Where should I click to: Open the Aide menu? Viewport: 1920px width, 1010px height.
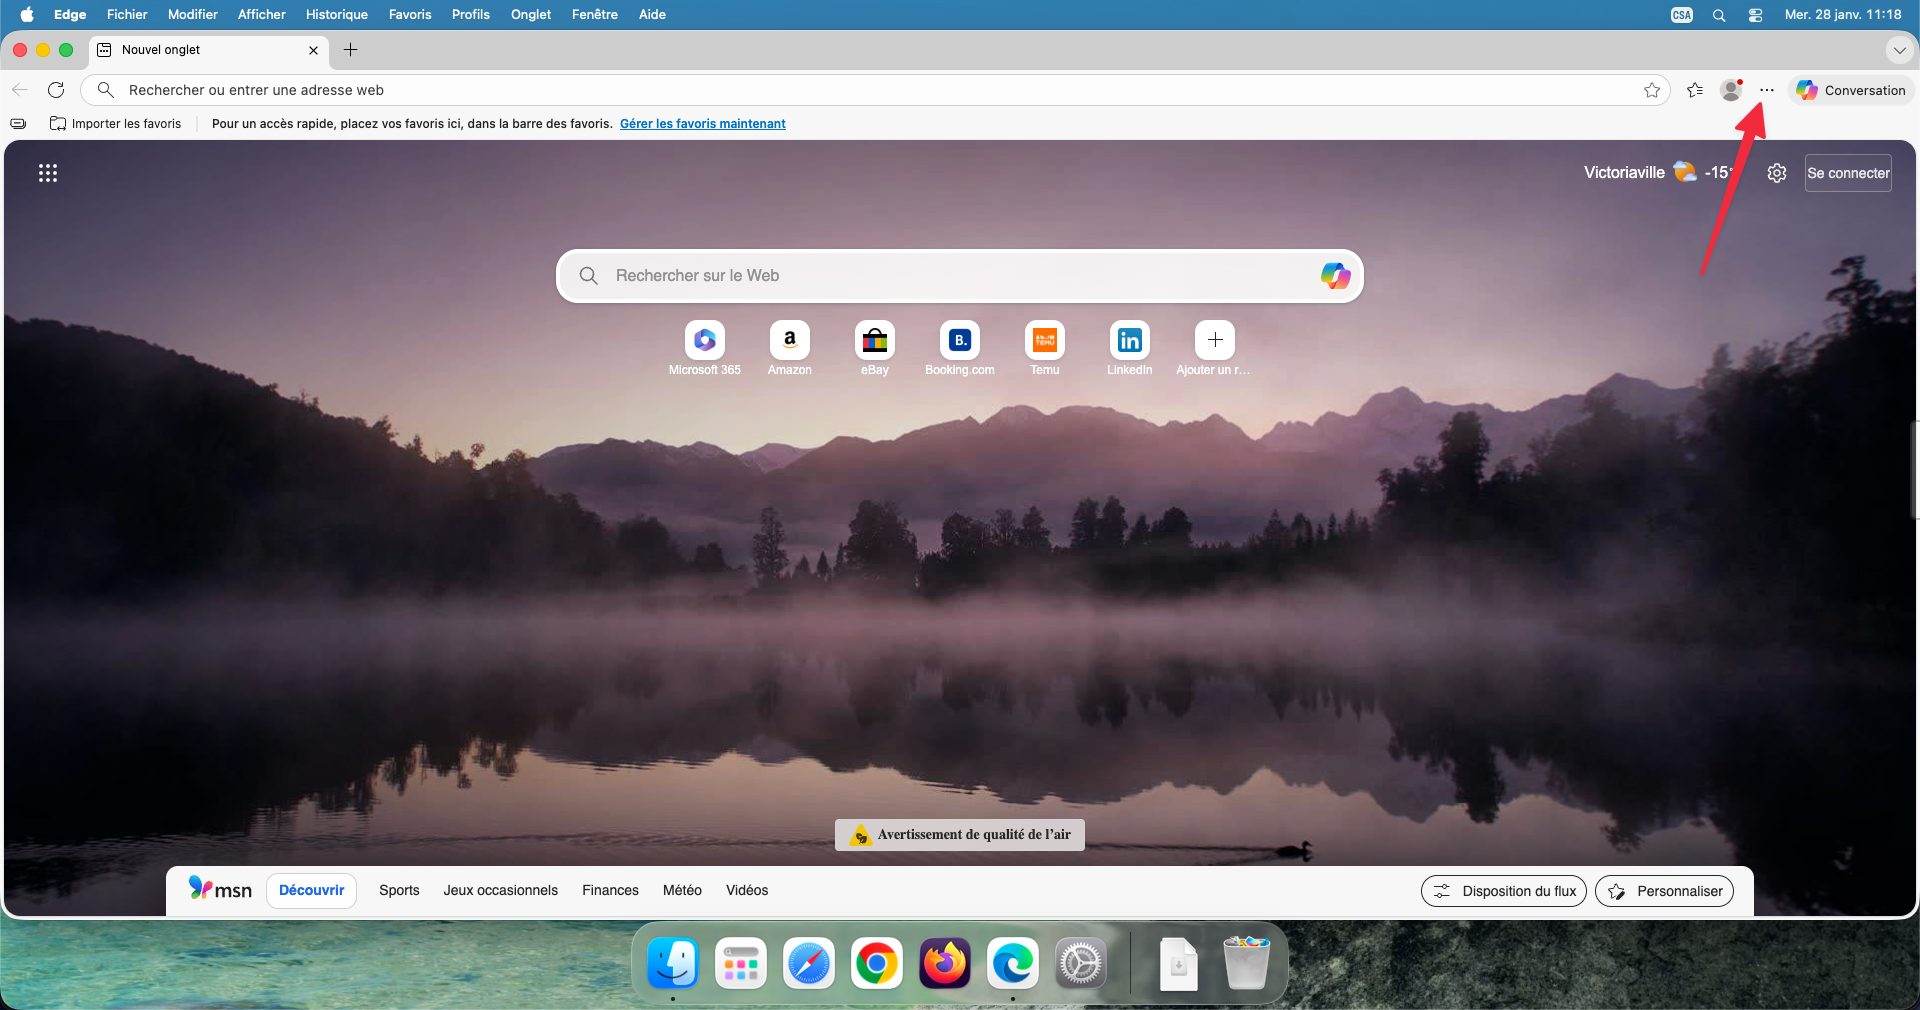pos(652,14)
